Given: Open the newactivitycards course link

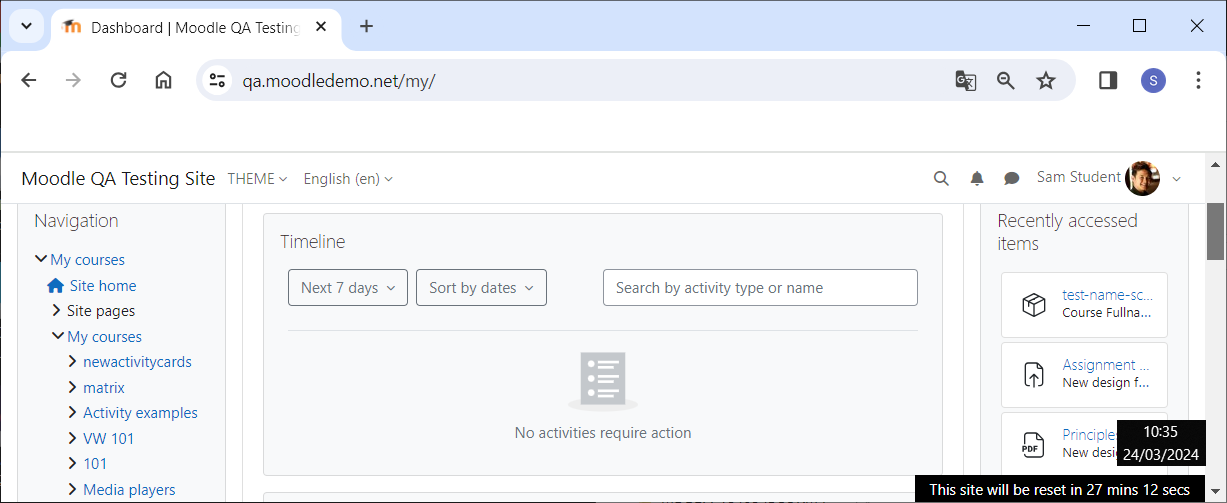Looking at the screenshot, I should coord(137,362).
